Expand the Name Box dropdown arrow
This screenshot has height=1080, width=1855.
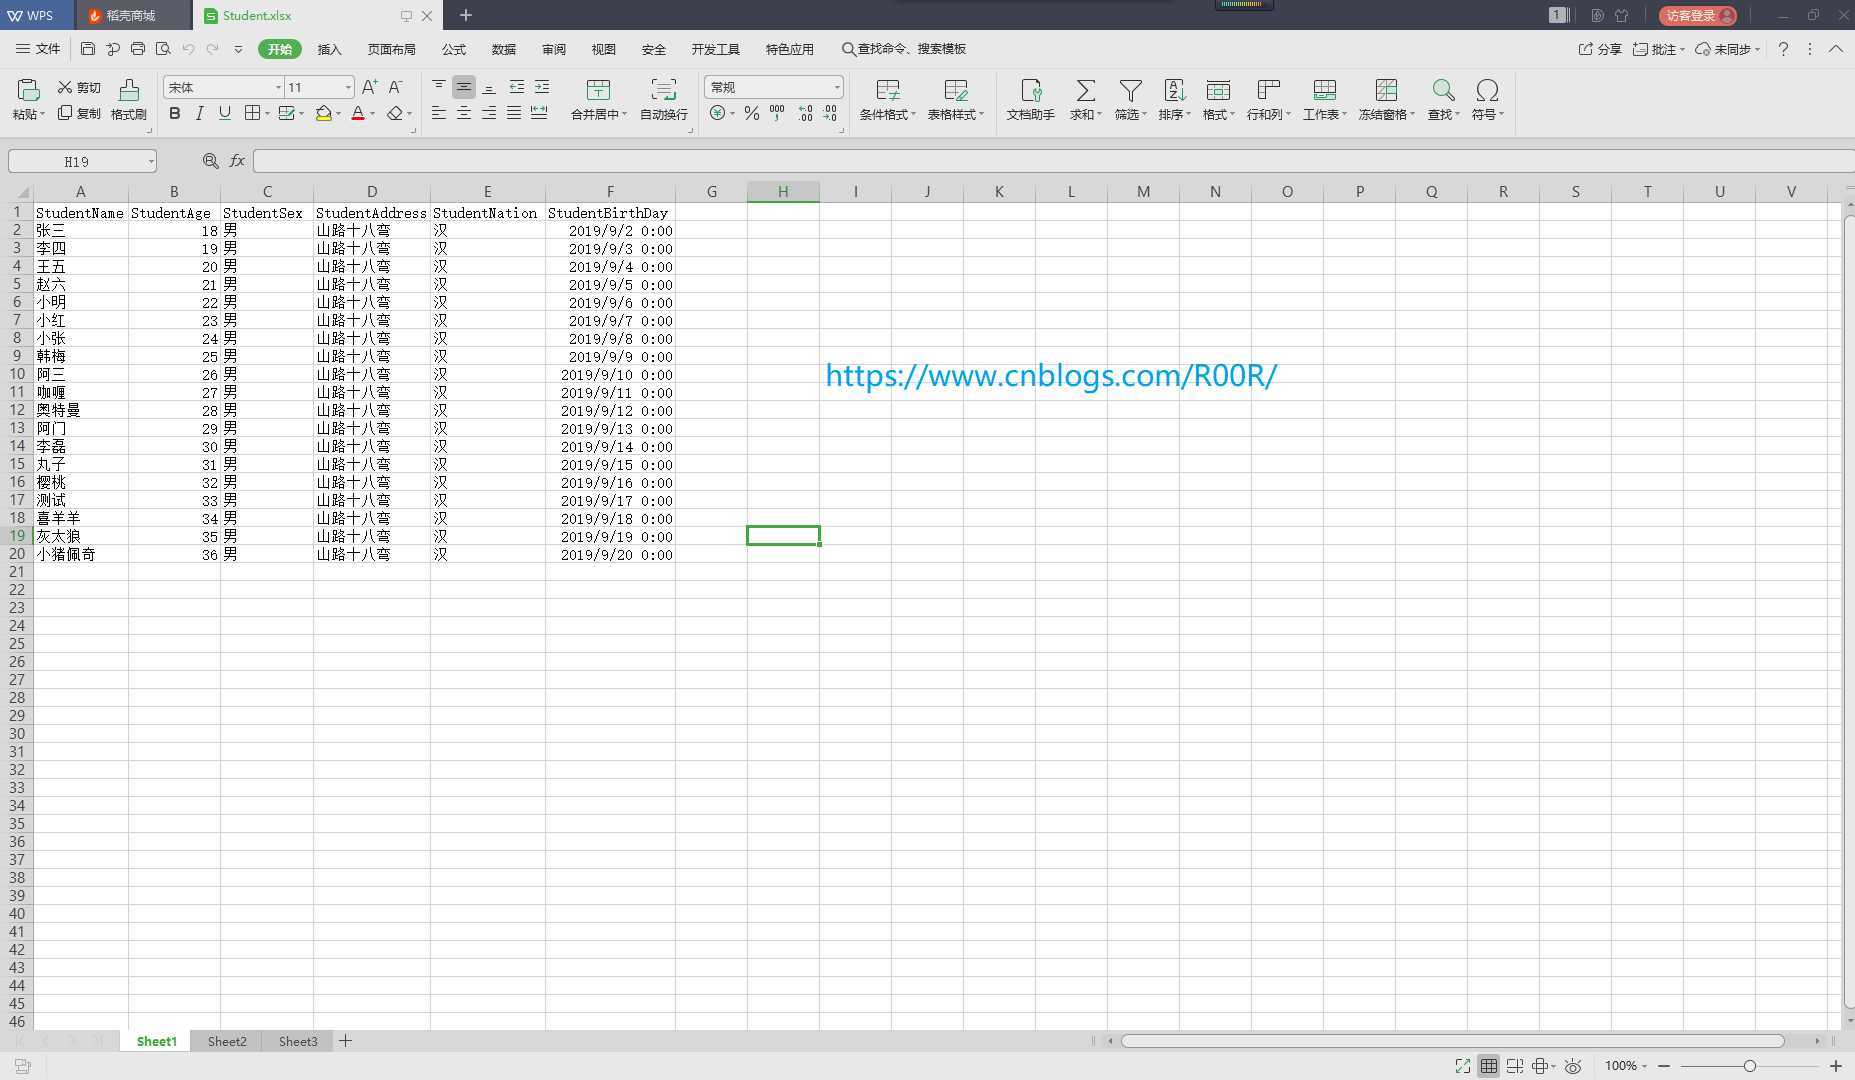(151, 161)
